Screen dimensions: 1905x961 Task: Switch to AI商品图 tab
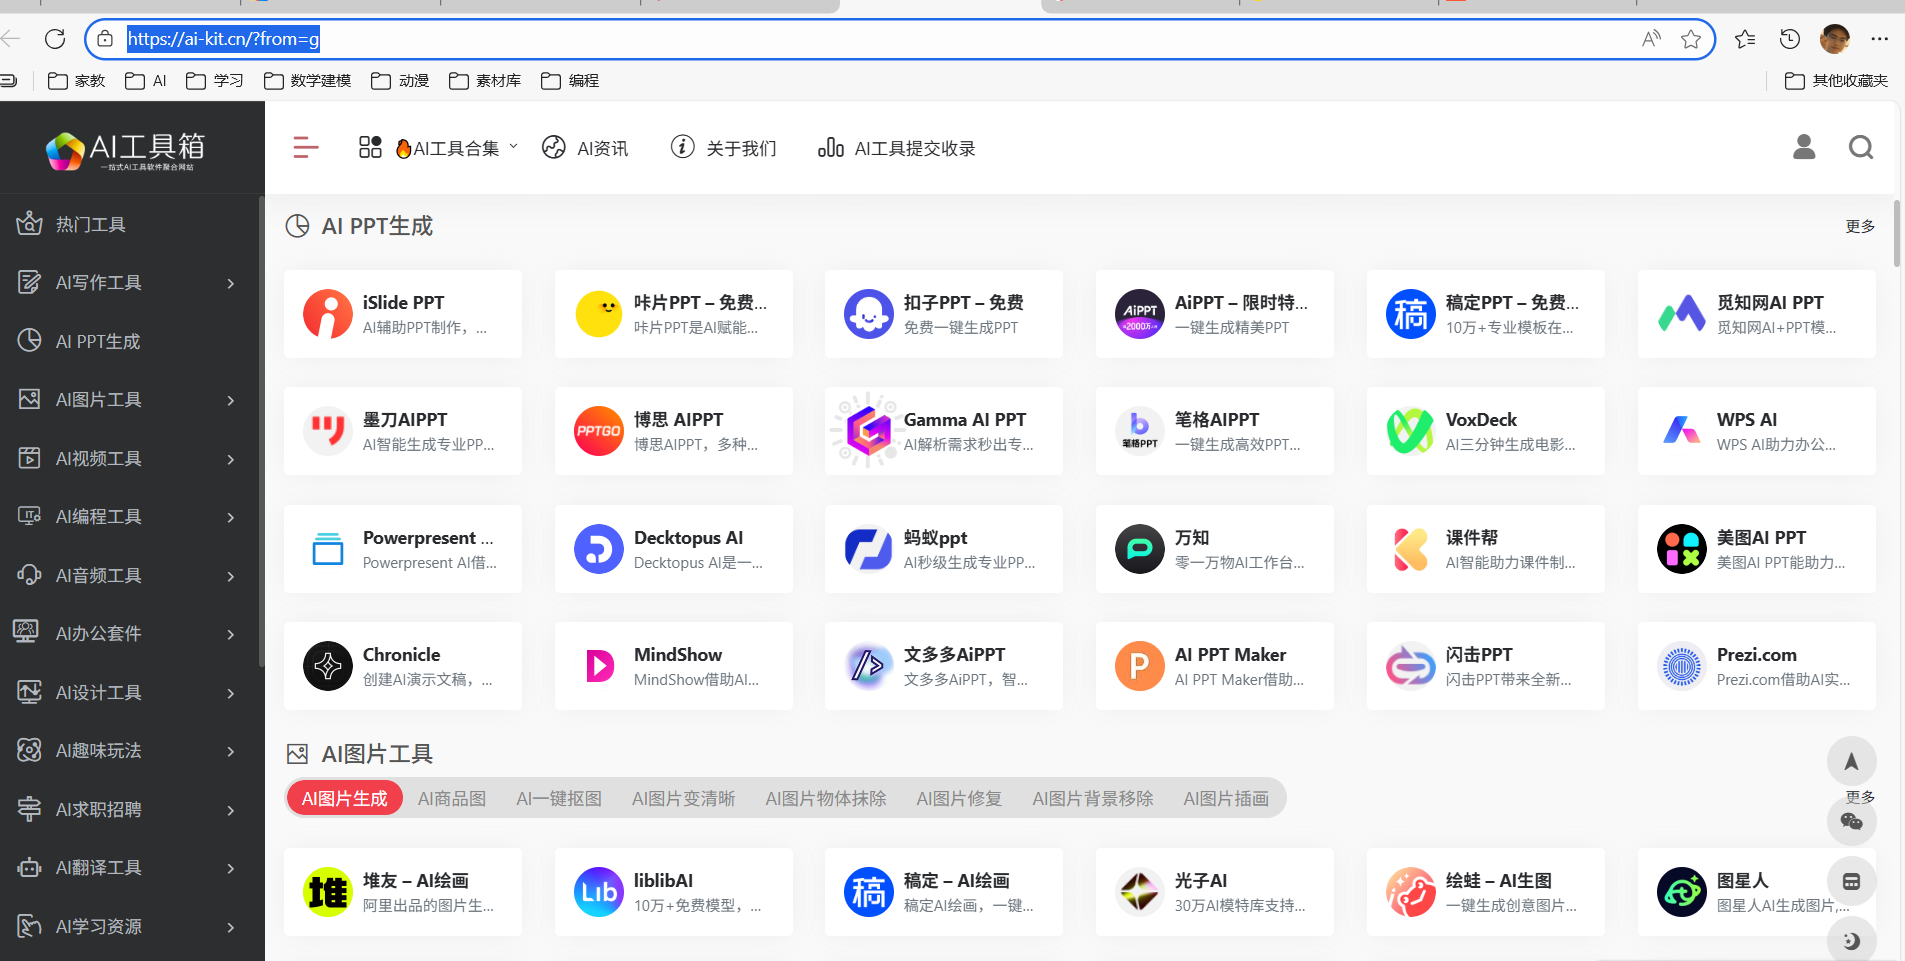[x=452, y=798]
